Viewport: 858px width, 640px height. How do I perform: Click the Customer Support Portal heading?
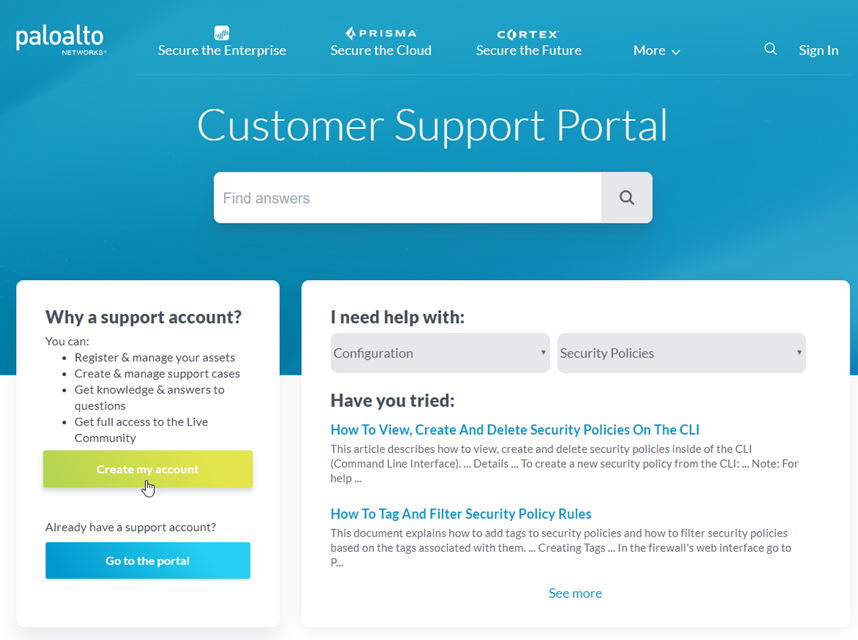pos(432,126)
